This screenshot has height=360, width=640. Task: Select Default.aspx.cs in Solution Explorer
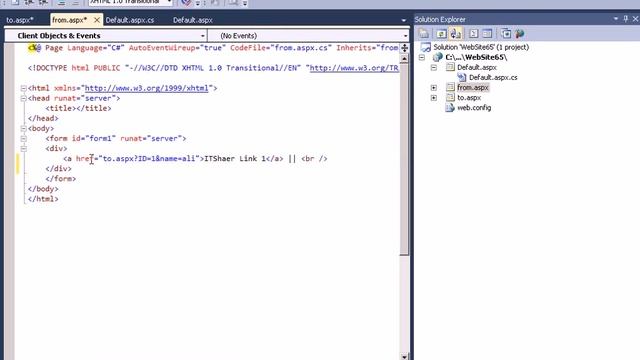[x=493, y=78]
